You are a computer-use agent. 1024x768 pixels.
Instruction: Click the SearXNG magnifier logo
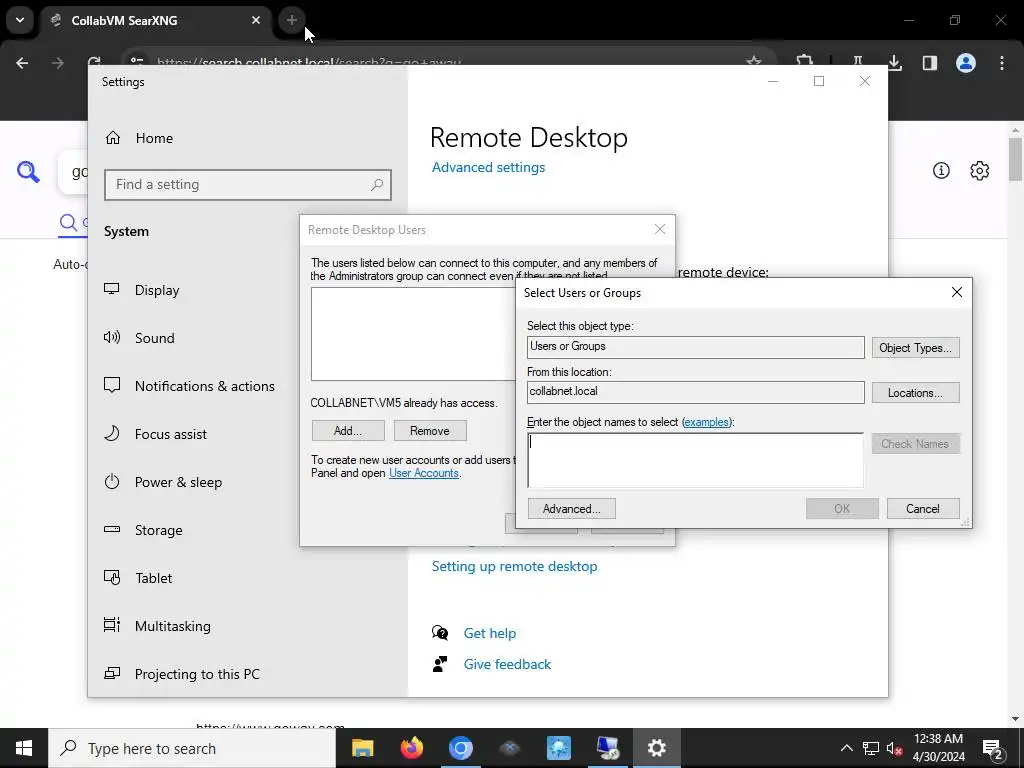pos(28,172)
